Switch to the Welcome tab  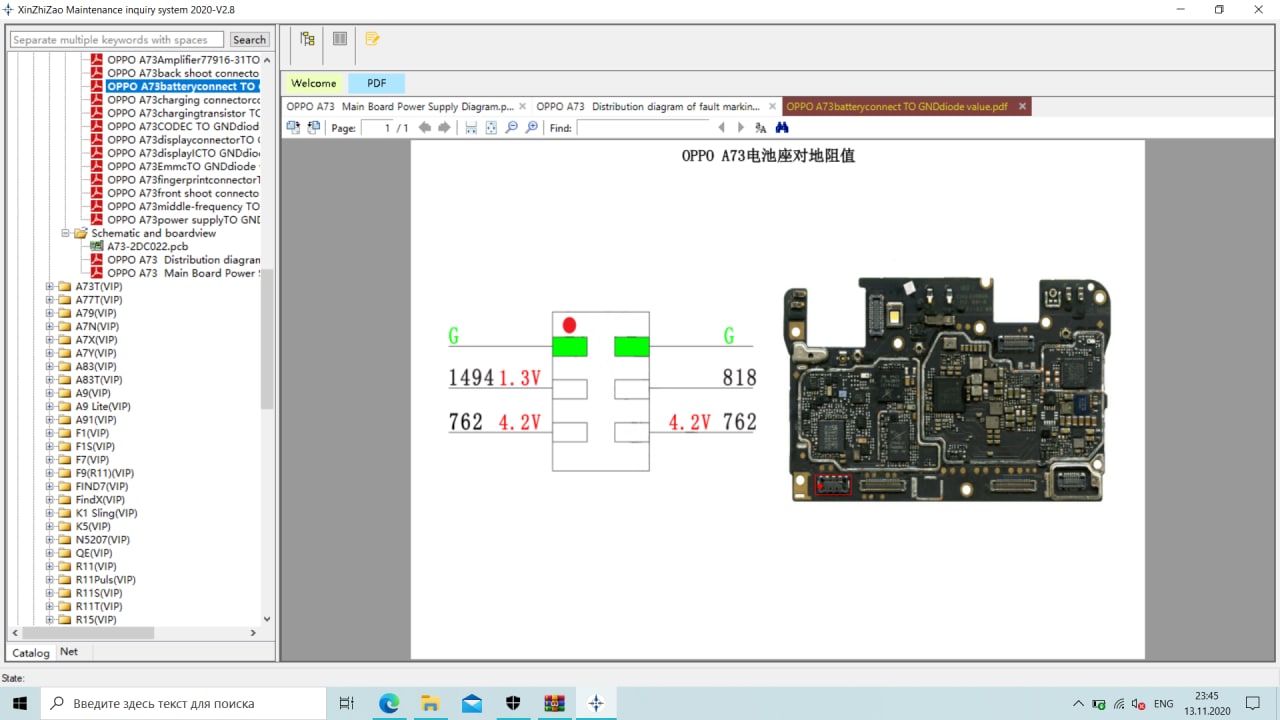point(313,83)
